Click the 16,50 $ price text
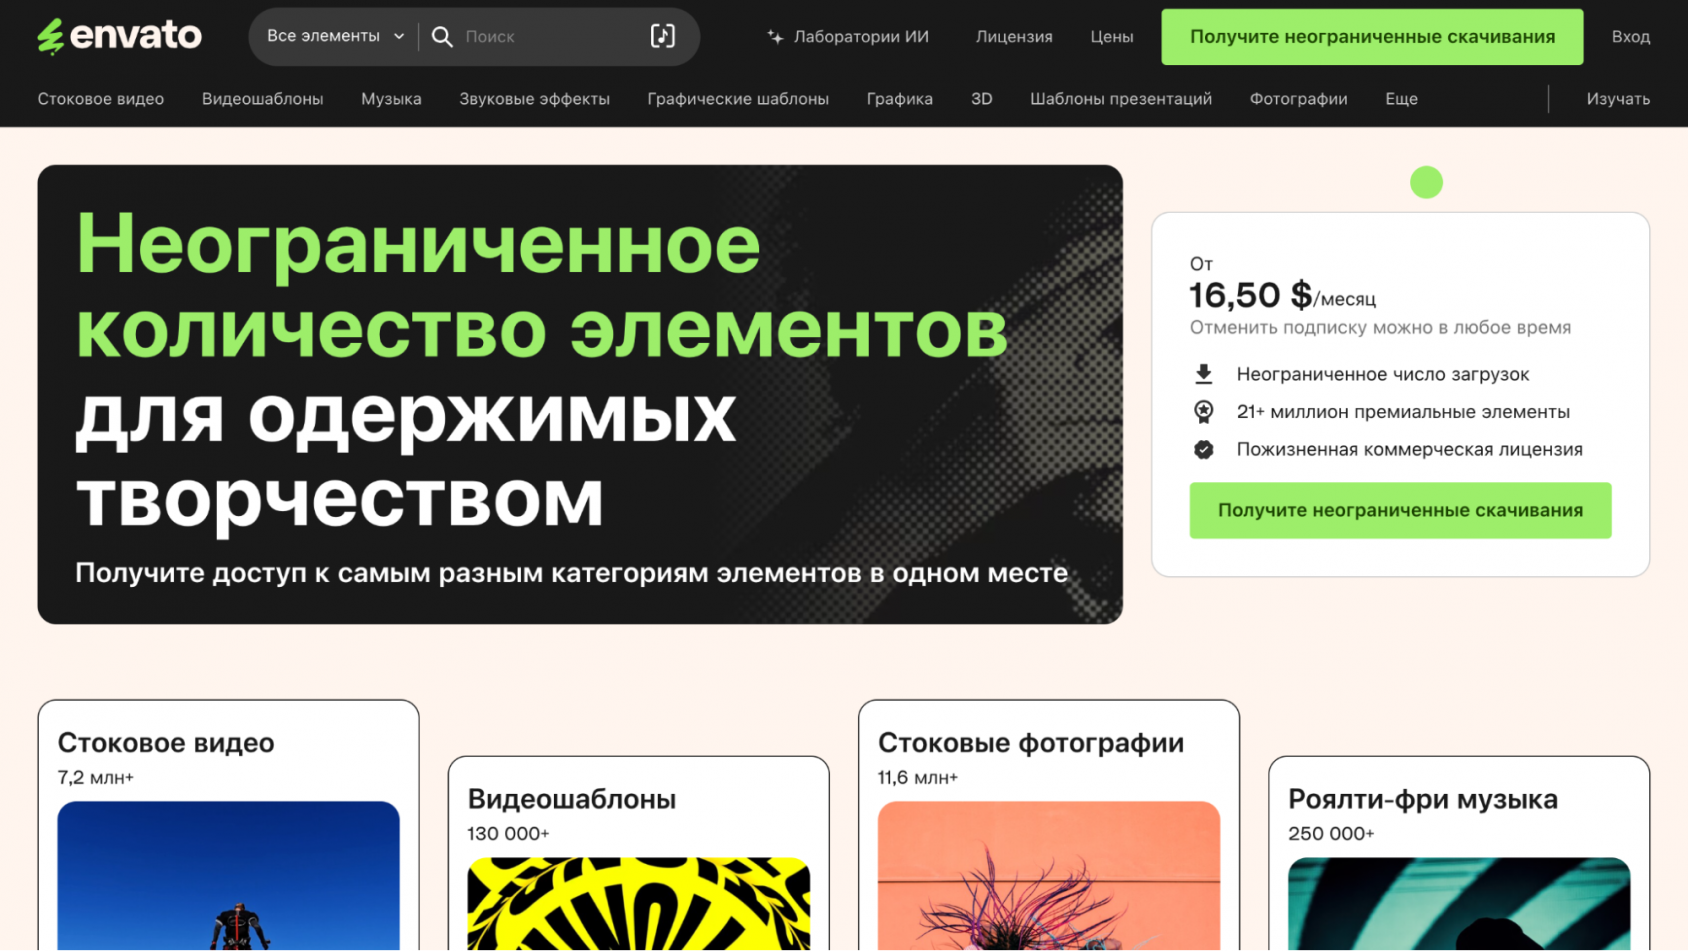Image resolution: width=1688 pixels, height=951 pixels. click(1250, 295)
